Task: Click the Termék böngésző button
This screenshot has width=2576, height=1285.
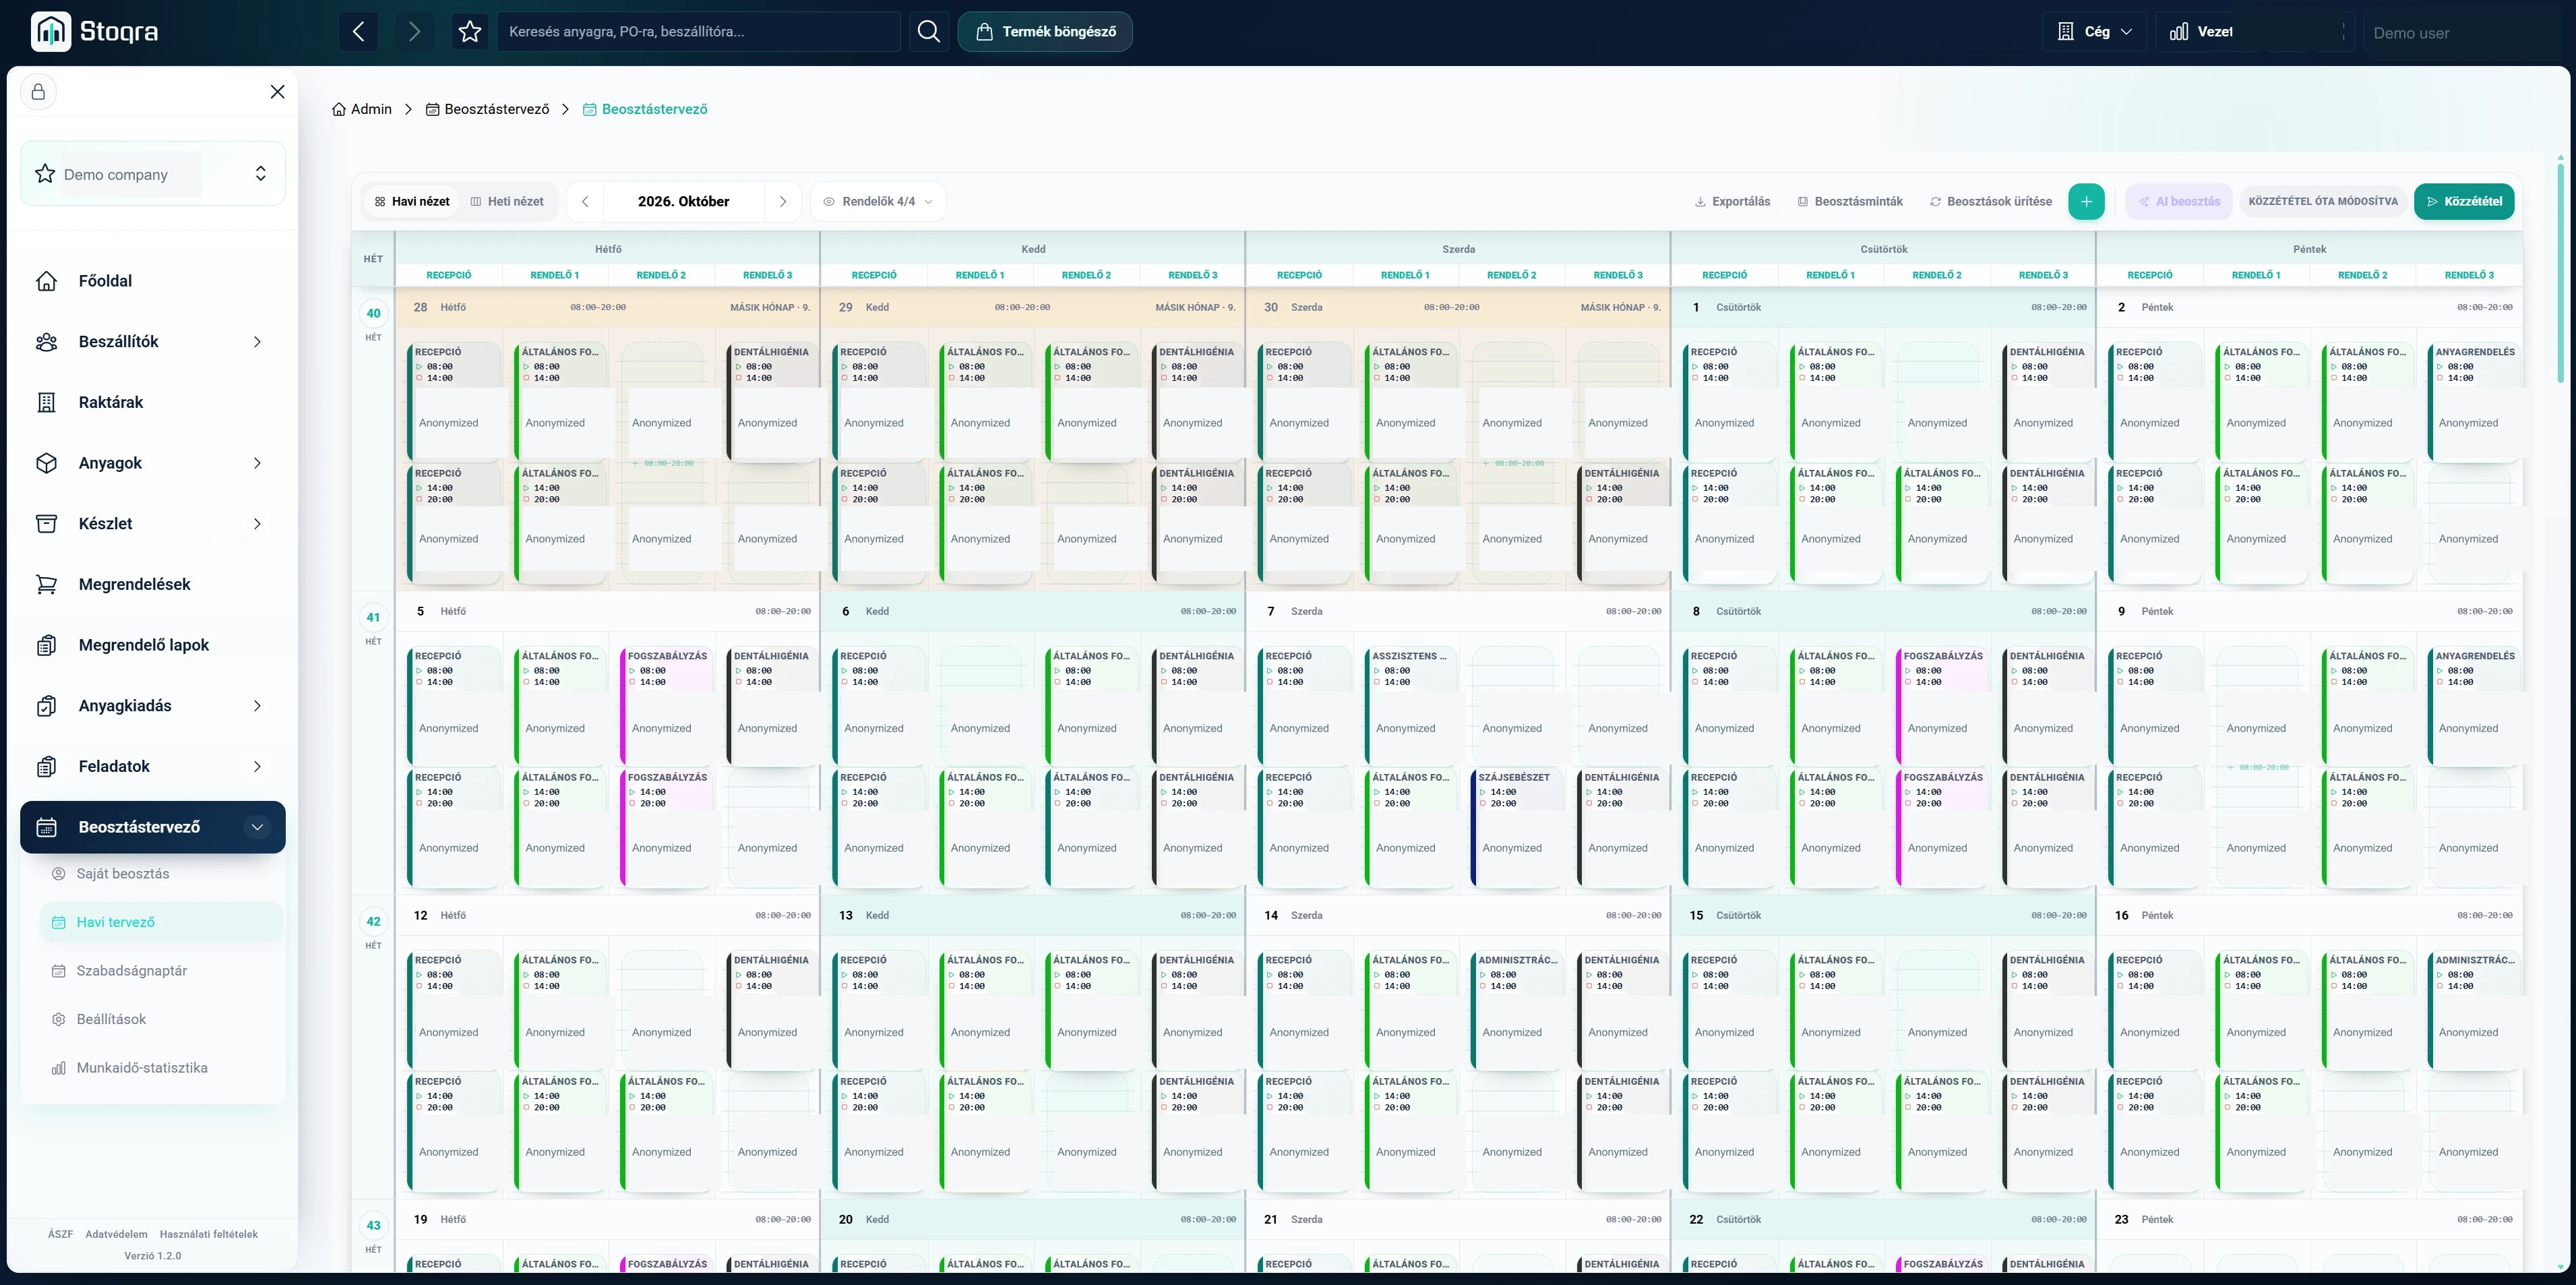Action: point(1045,31)
